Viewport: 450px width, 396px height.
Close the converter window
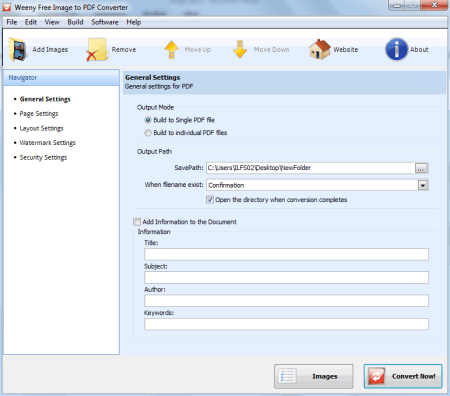[x=434, y=5]
